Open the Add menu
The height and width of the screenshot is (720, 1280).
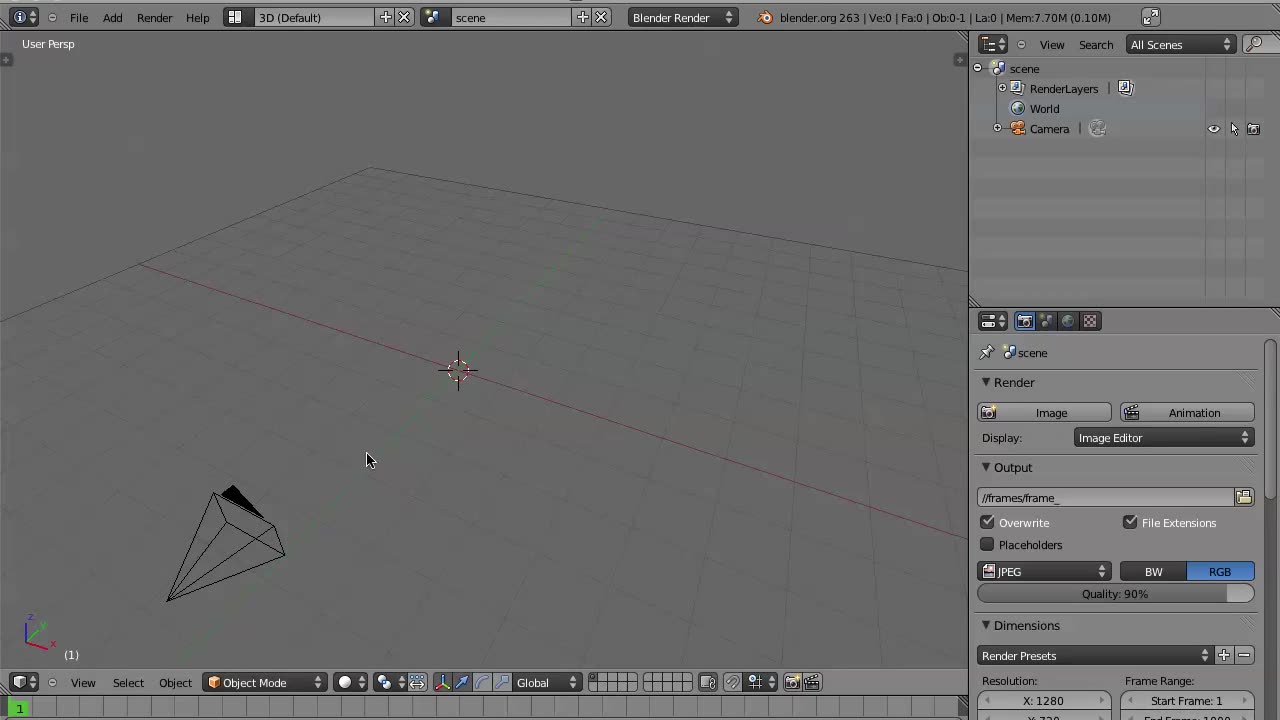coord(113,17)
